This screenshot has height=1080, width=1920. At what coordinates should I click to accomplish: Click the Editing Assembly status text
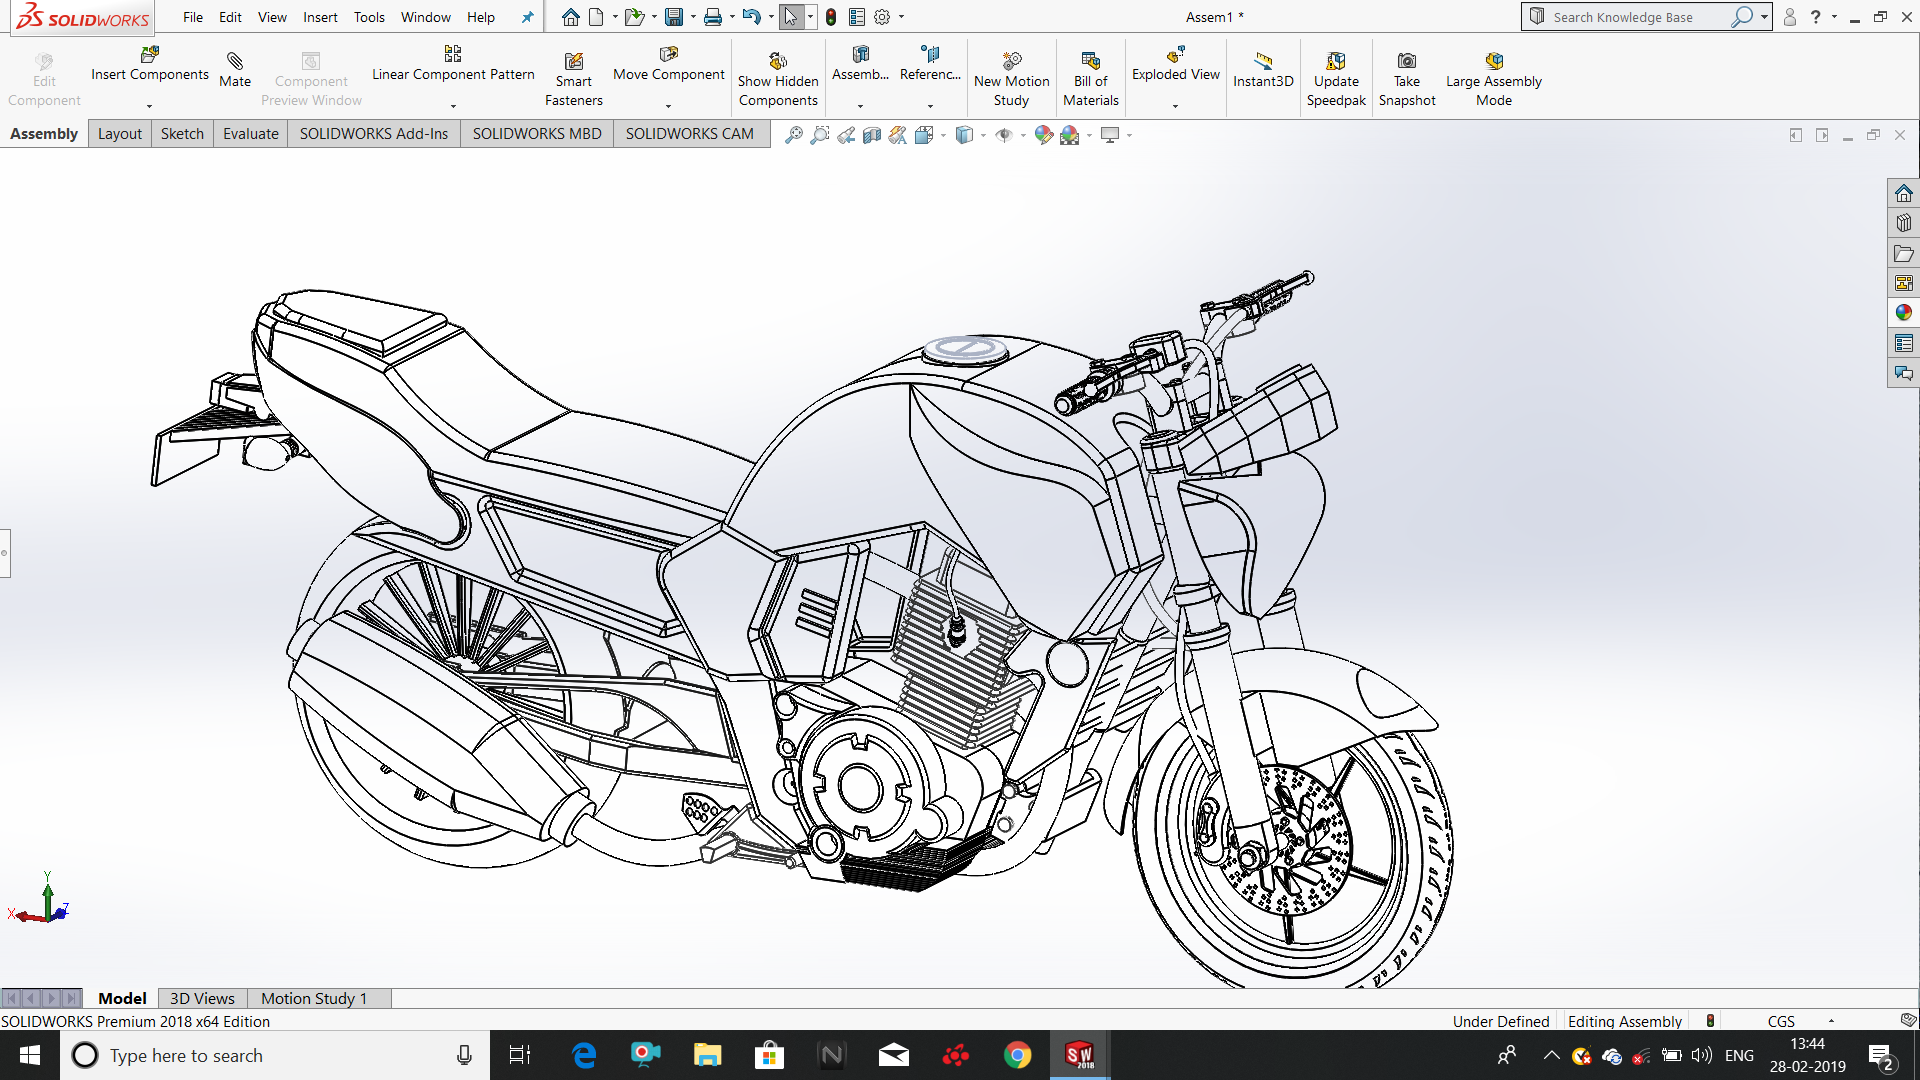click(x=1625, y=1021)
